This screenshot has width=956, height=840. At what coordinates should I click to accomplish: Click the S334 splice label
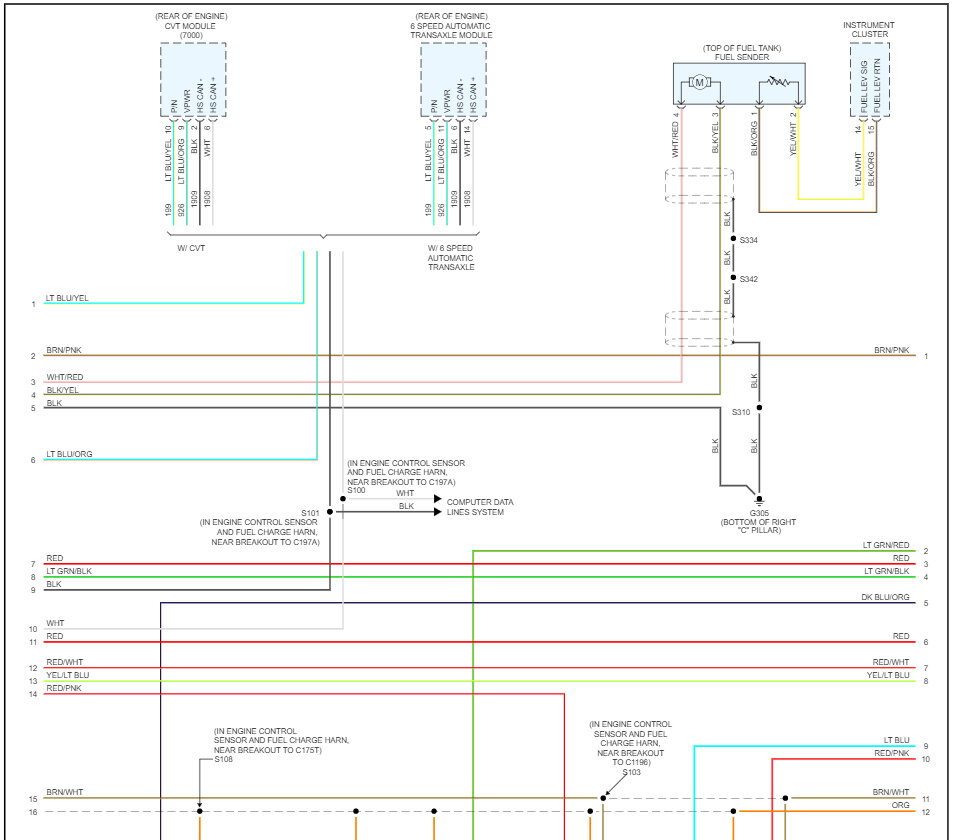click(x=749, y=240)
